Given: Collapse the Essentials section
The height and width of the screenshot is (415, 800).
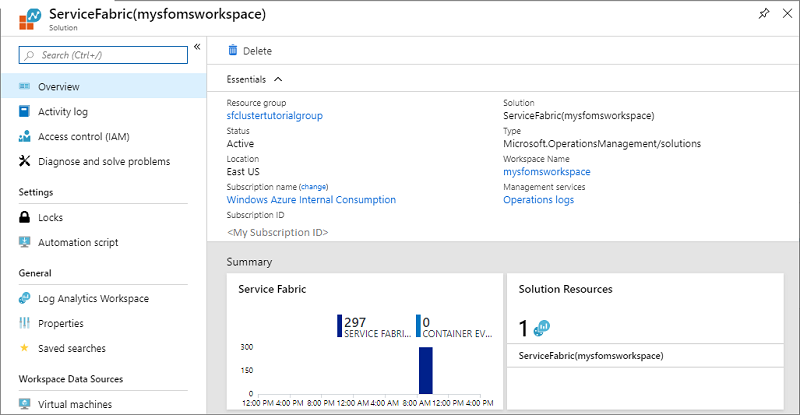Looking at the screenshot, I should pos(278,78).
